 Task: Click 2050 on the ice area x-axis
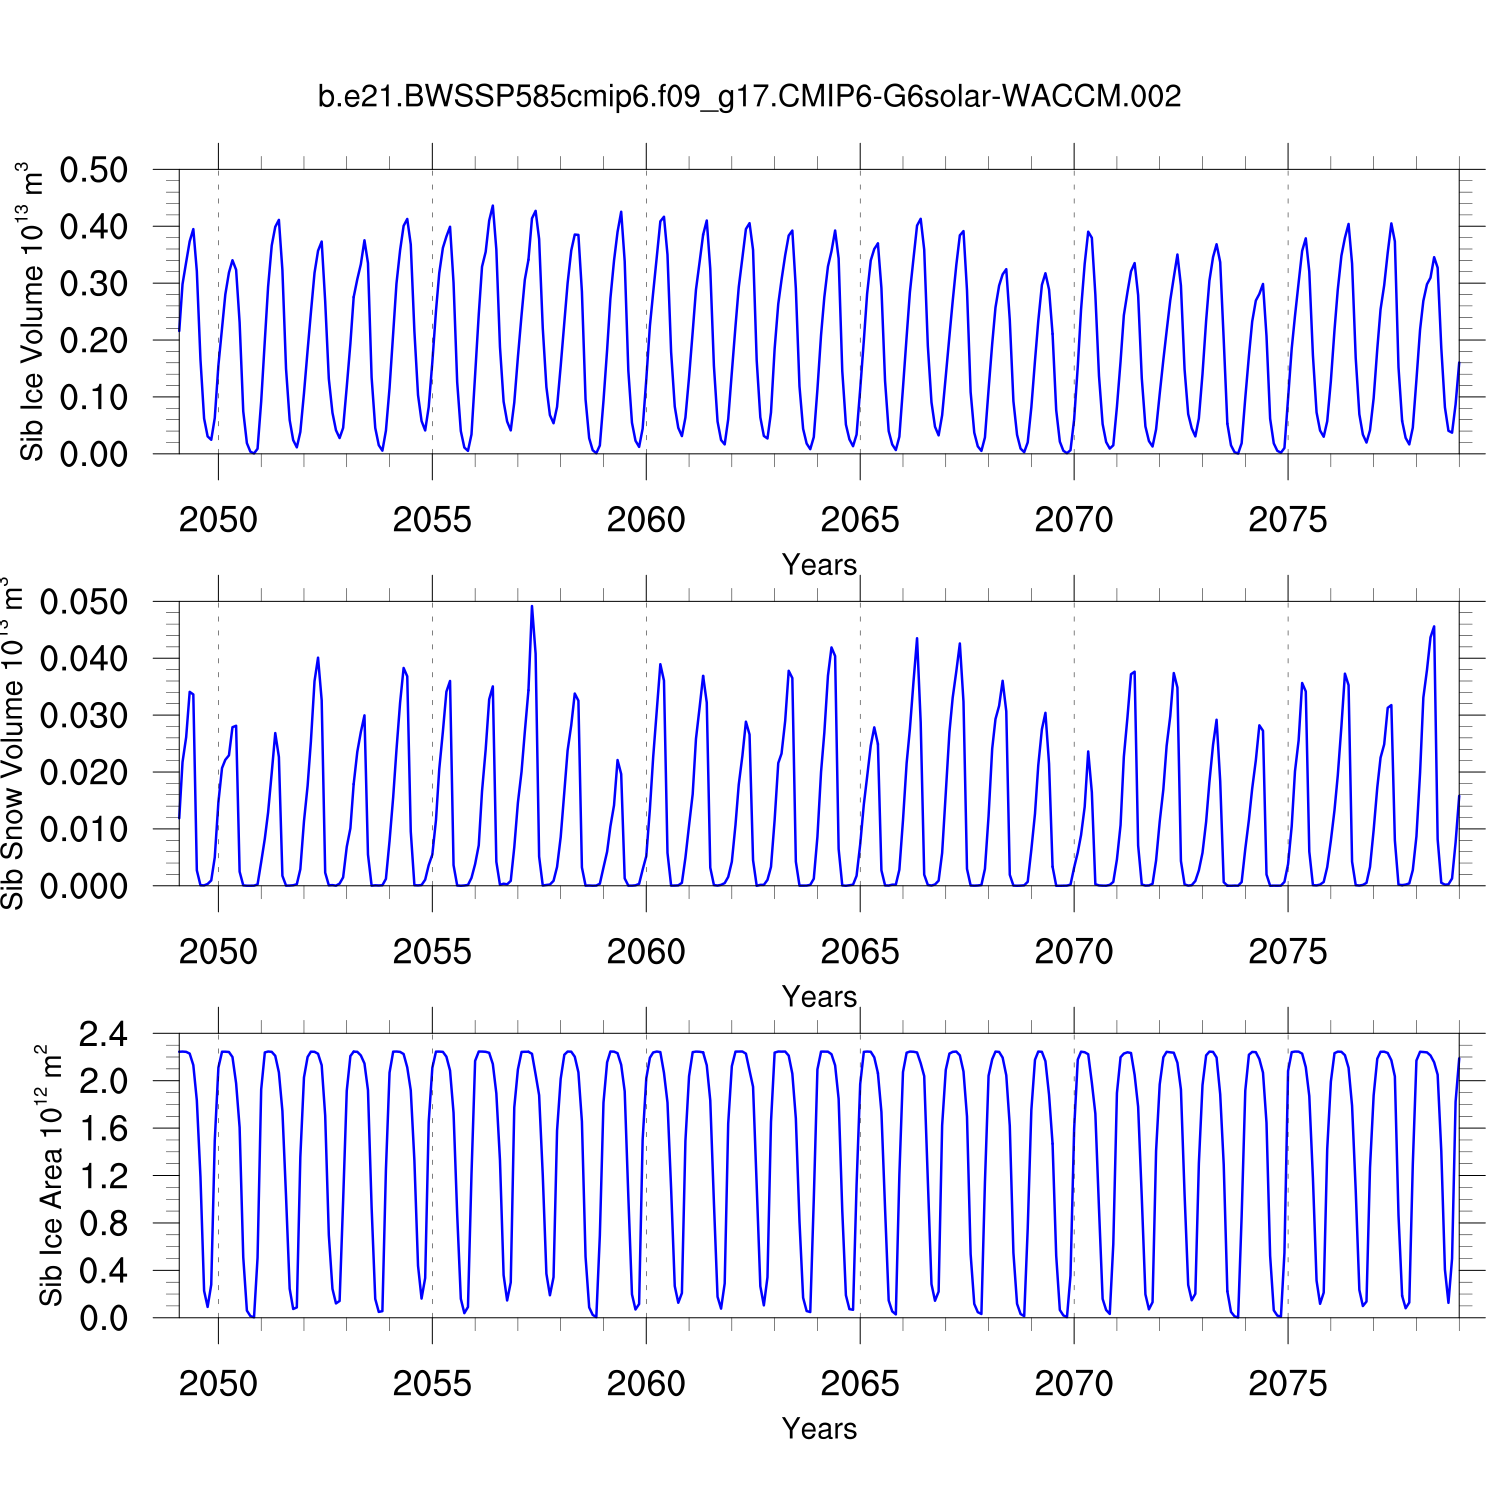click(x=218, y=1384)
